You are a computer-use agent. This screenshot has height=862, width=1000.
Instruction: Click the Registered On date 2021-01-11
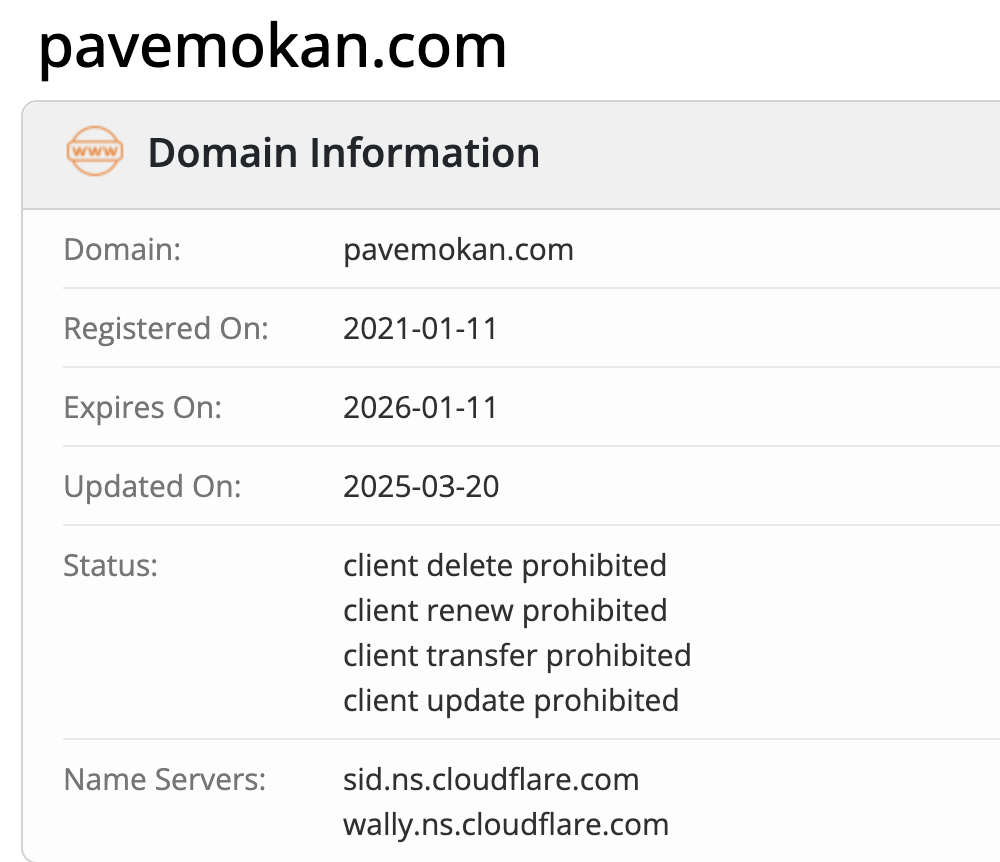pos(420,329)
